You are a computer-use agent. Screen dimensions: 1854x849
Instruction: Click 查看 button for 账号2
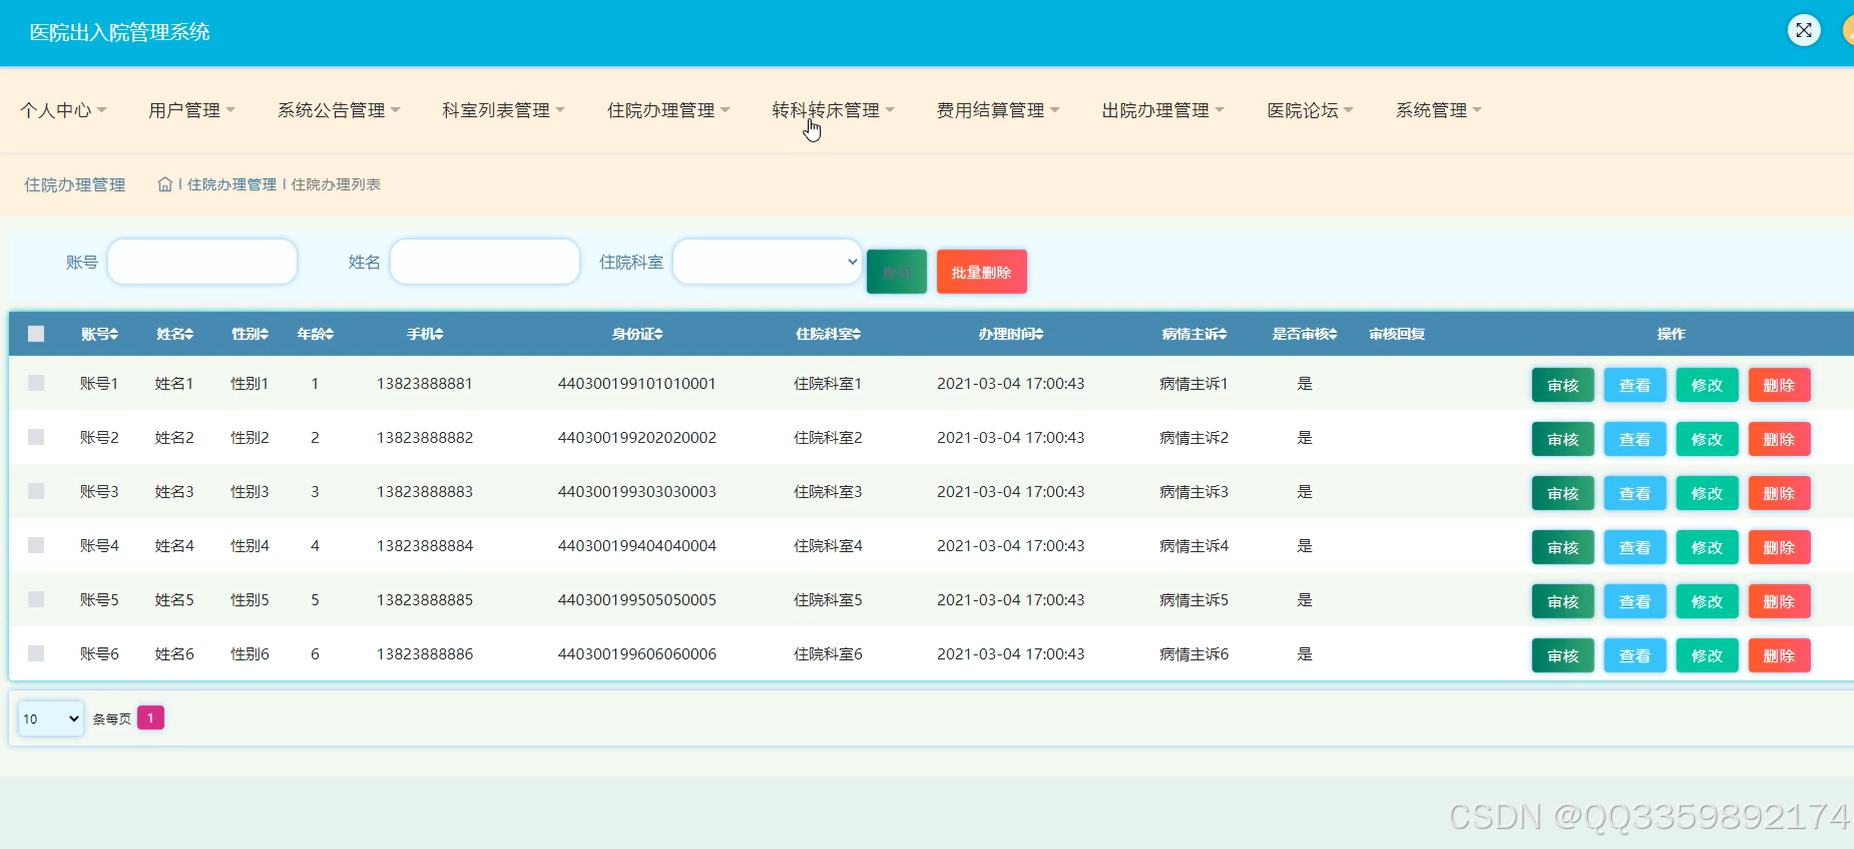1635,439
